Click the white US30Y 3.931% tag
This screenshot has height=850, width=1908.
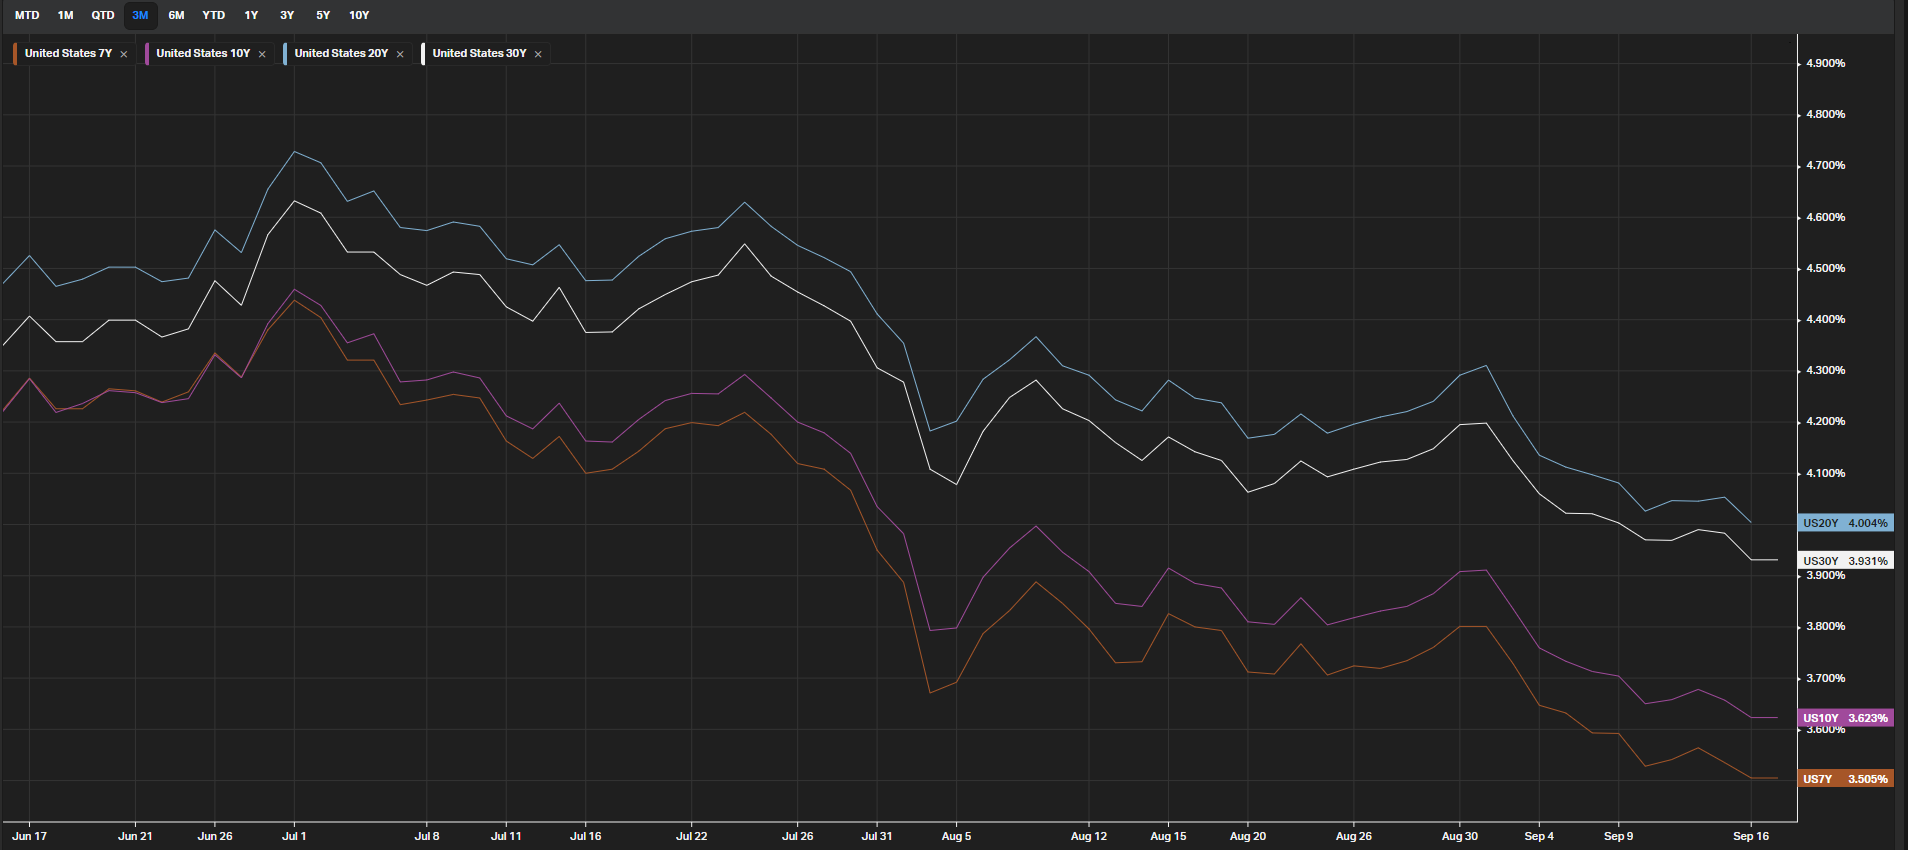tap(1845, 561)
